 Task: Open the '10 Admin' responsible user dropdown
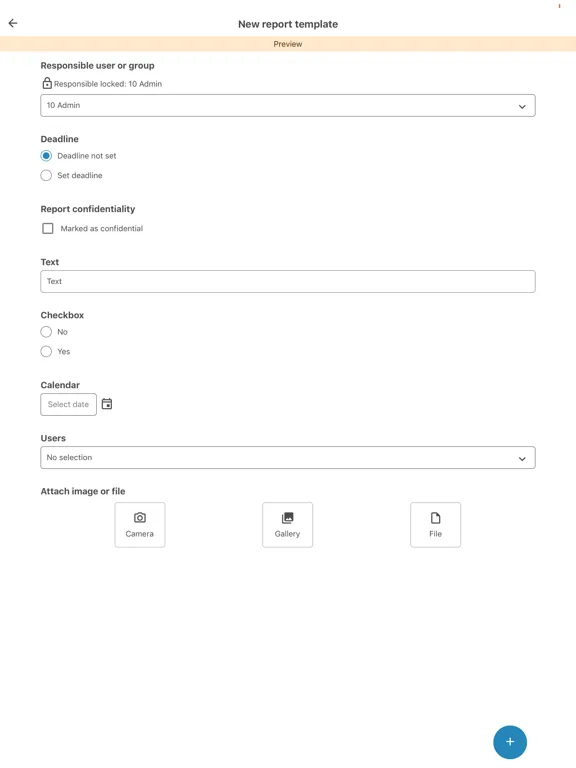[288, 105]
